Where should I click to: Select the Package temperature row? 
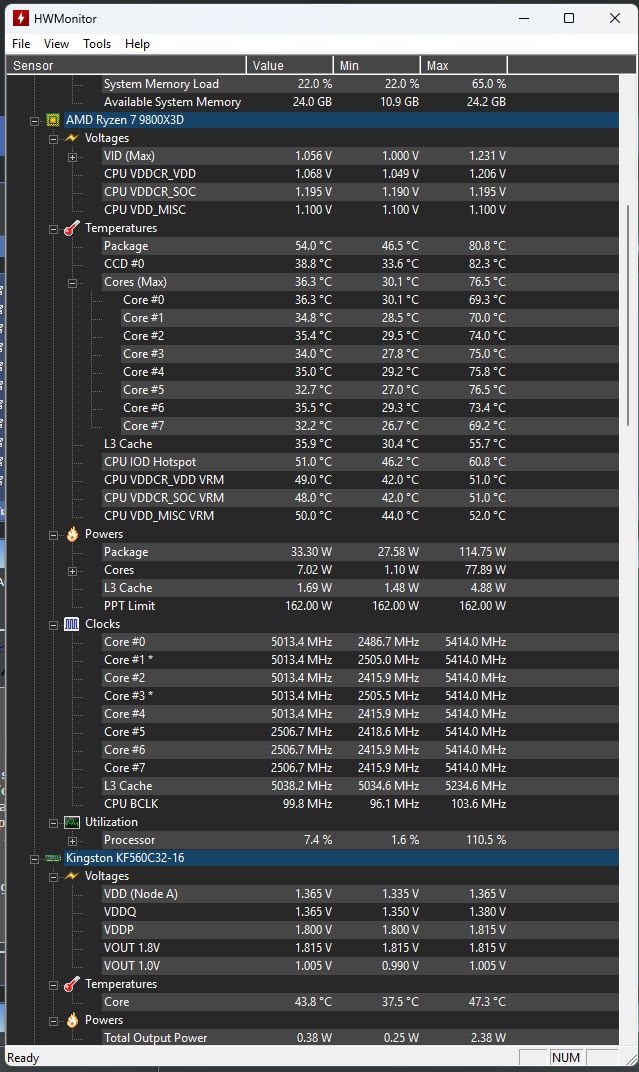[x=359, y=246]
